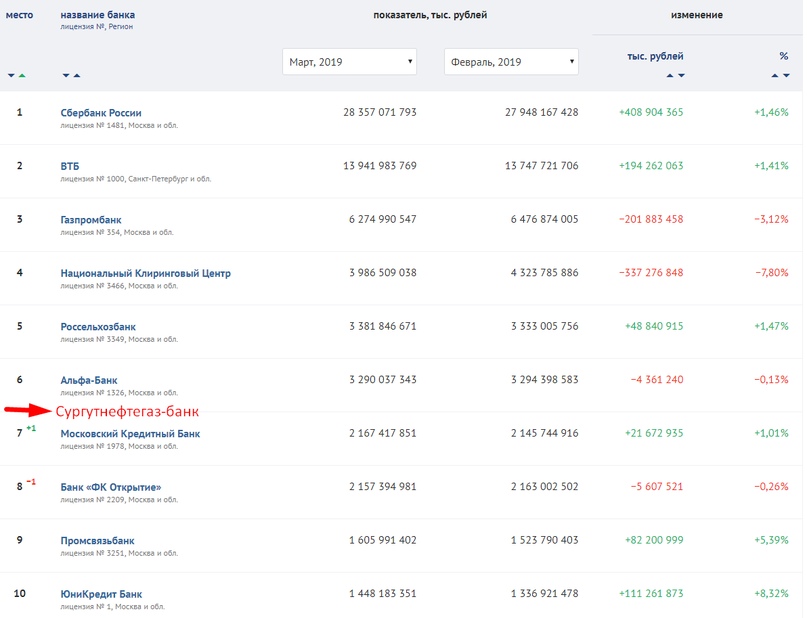Select Сбербанк March value 28 357 071 793
Screen dimensions: 807x618
tap(380, 112)
